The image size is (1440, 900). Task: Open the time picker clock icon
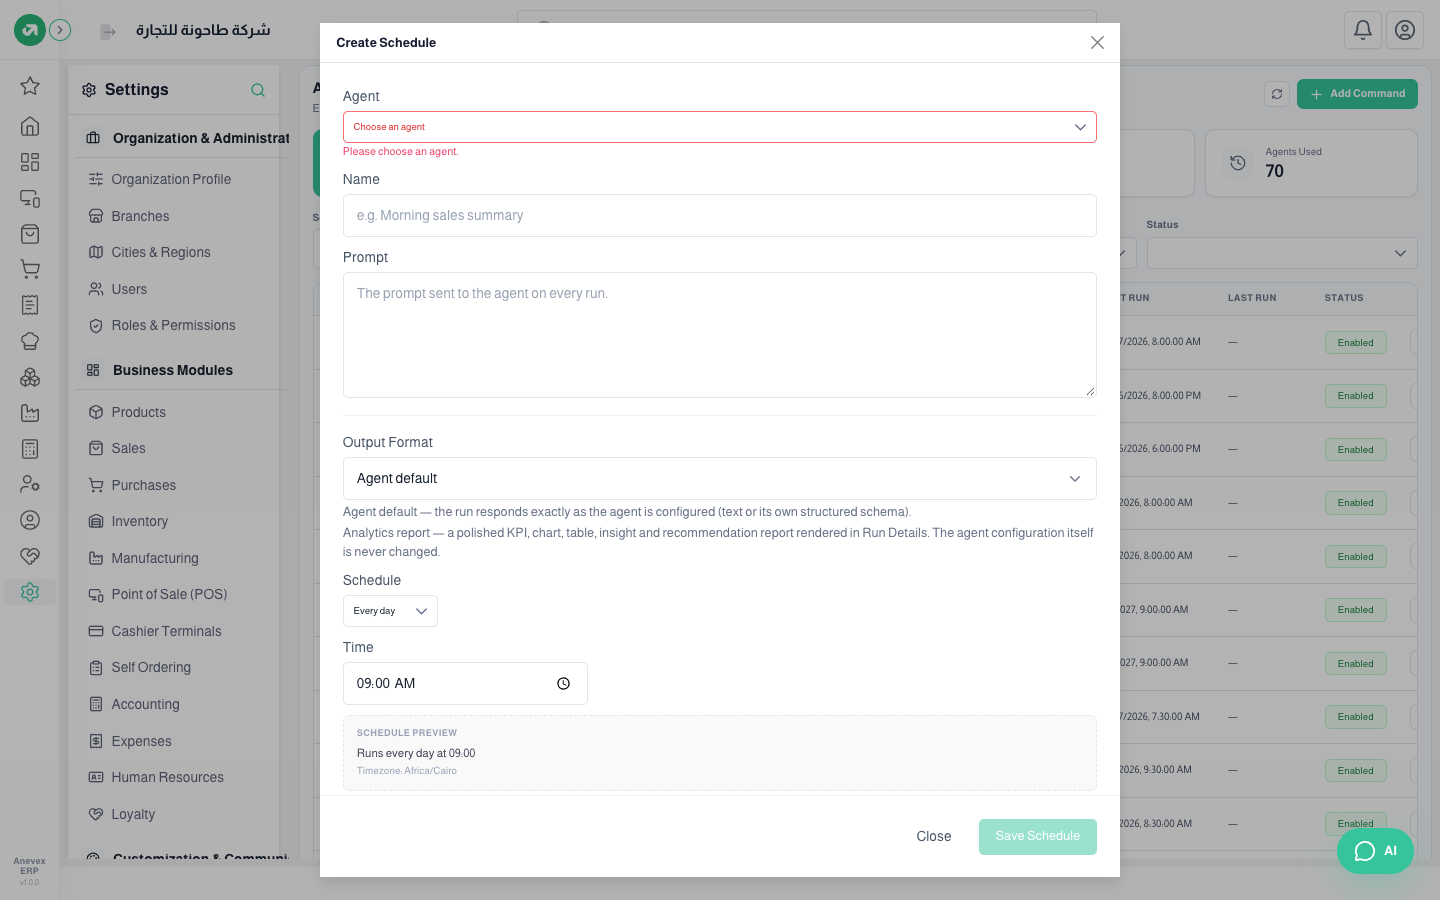pyautogui.click(x=564, y=684)
